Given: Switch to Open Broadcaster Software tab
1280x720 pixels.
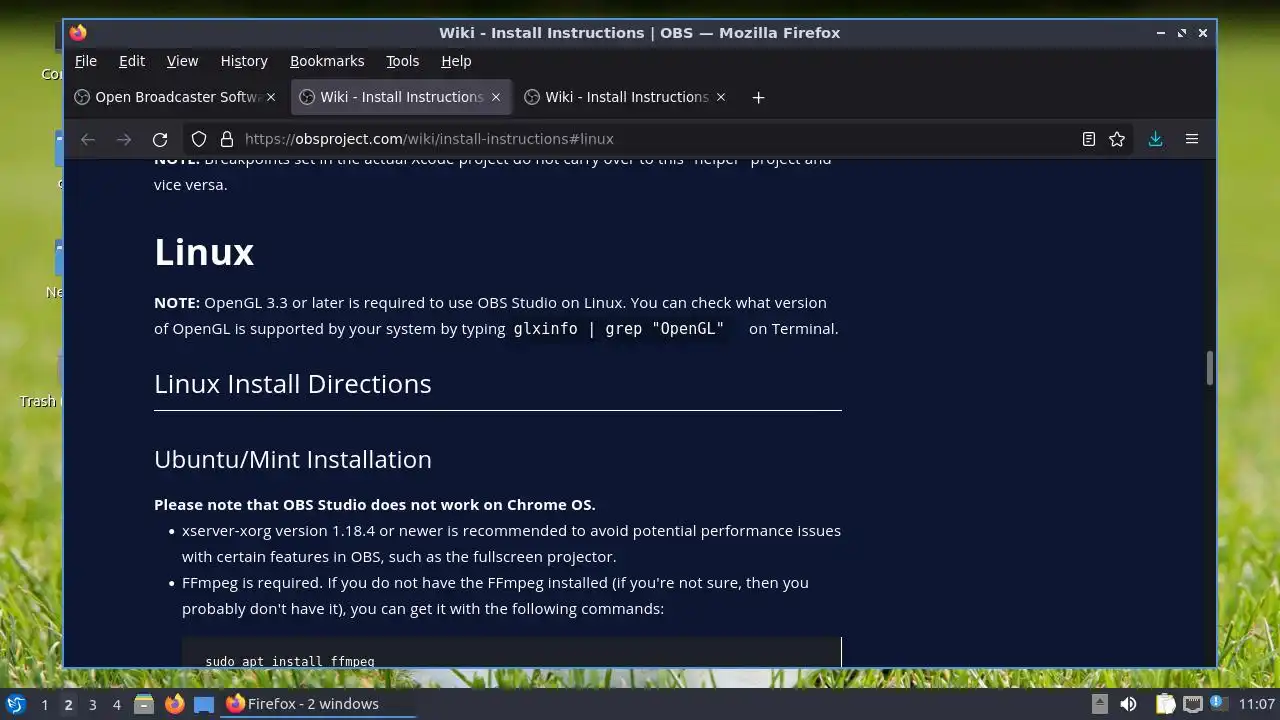Looking at the screenshot, I should pyautogui.click(x=177, y=97).
